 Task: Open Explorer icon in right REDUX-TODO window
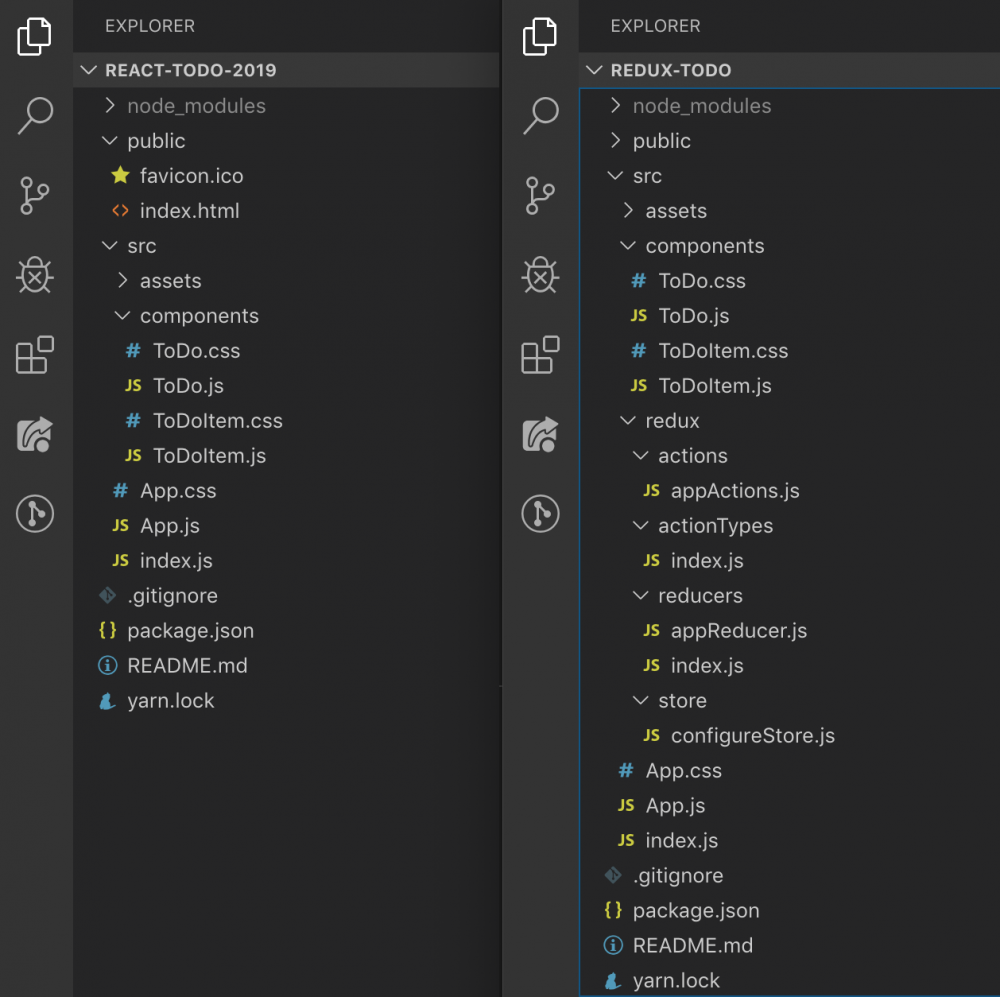point(540,36)
